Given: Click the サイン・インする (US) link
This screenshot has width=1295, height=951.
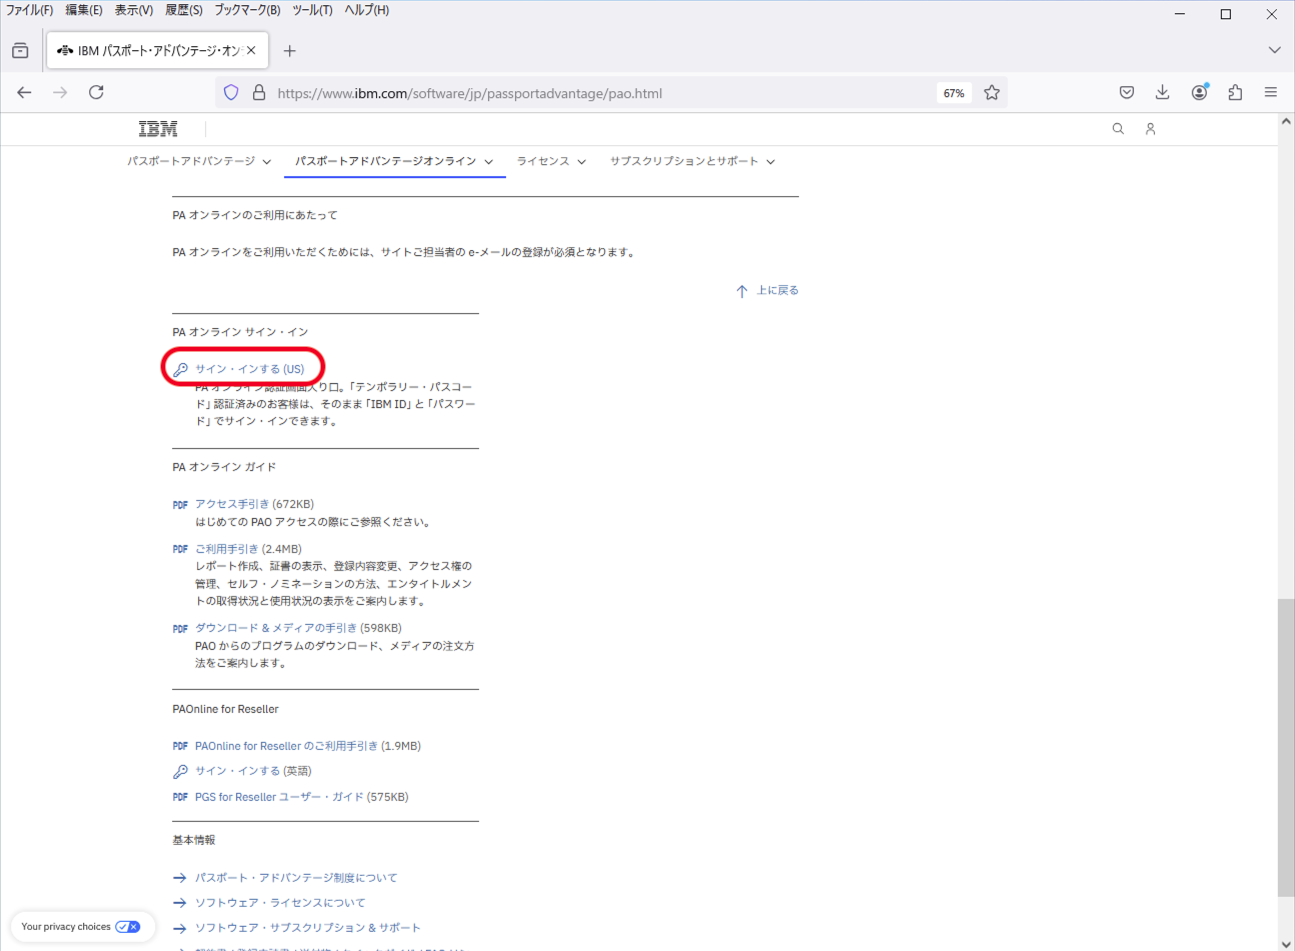Looking at the screenshot, I should [x=249, y=369].
